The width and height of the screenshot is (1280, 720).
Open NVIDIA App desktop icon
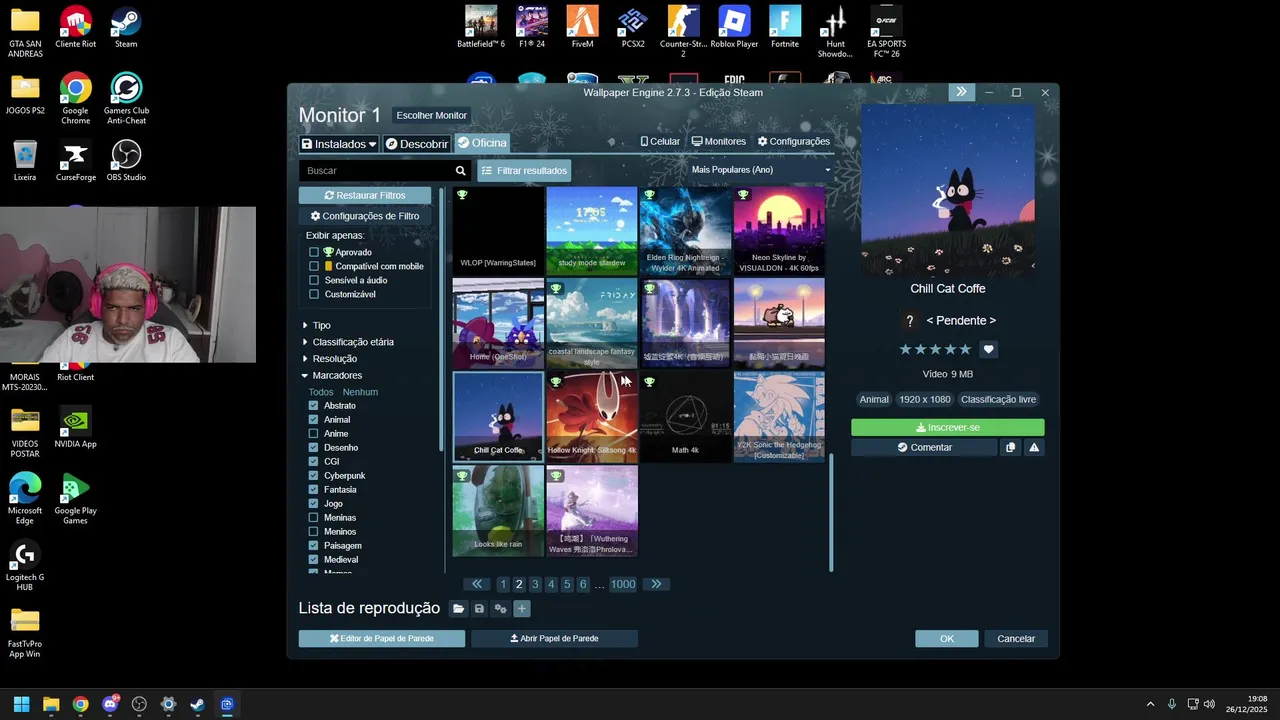pyautogui.click(x=75, y=427)
